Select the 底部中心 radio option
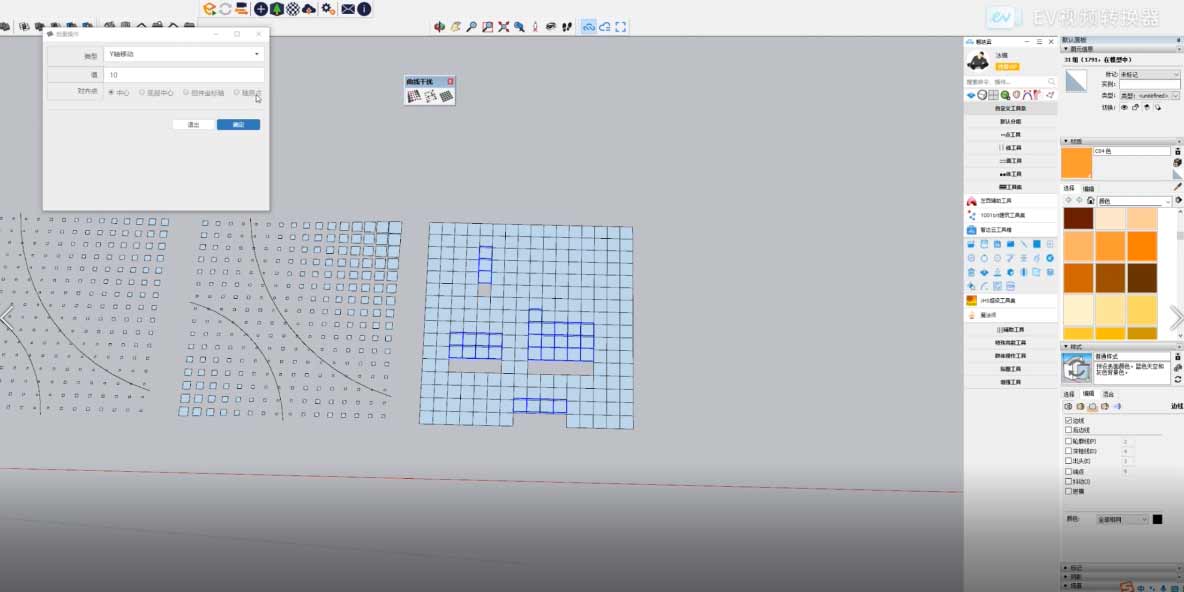The width and height of the screenshot is (1184, 592). (142, 93)
